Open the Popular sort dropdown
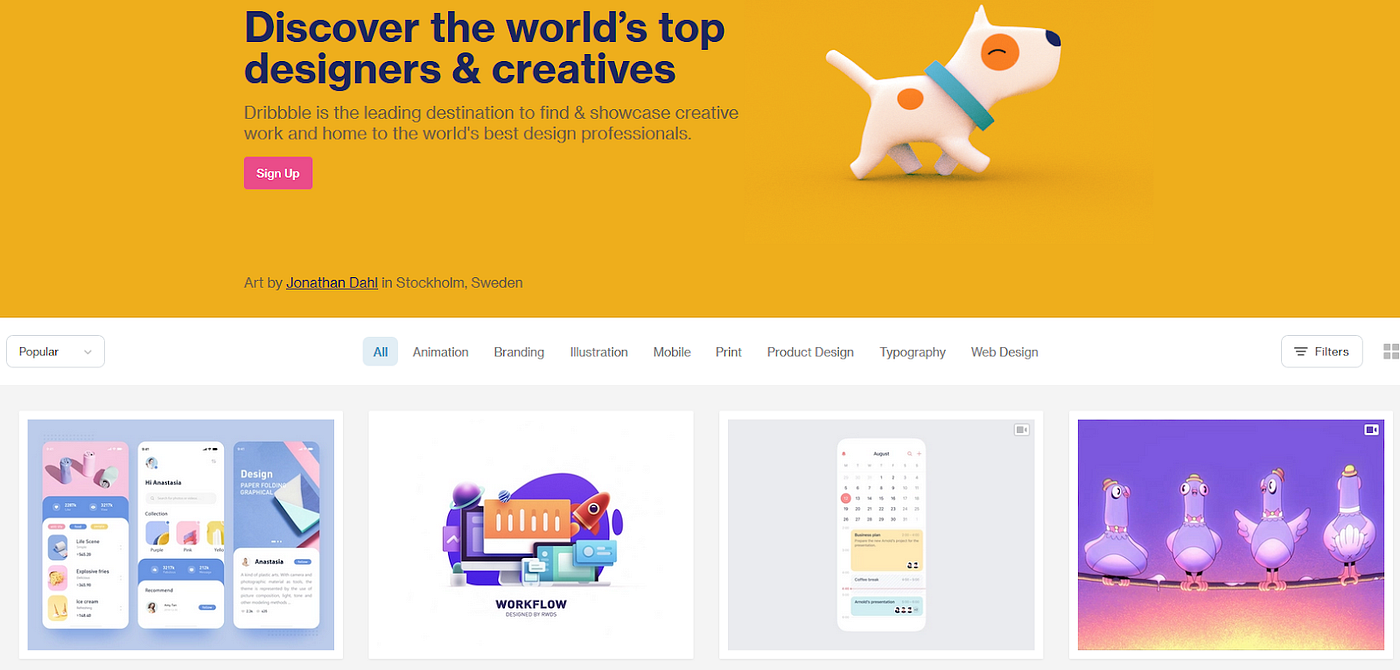The image size is (1400, 670). pos(55,352)
